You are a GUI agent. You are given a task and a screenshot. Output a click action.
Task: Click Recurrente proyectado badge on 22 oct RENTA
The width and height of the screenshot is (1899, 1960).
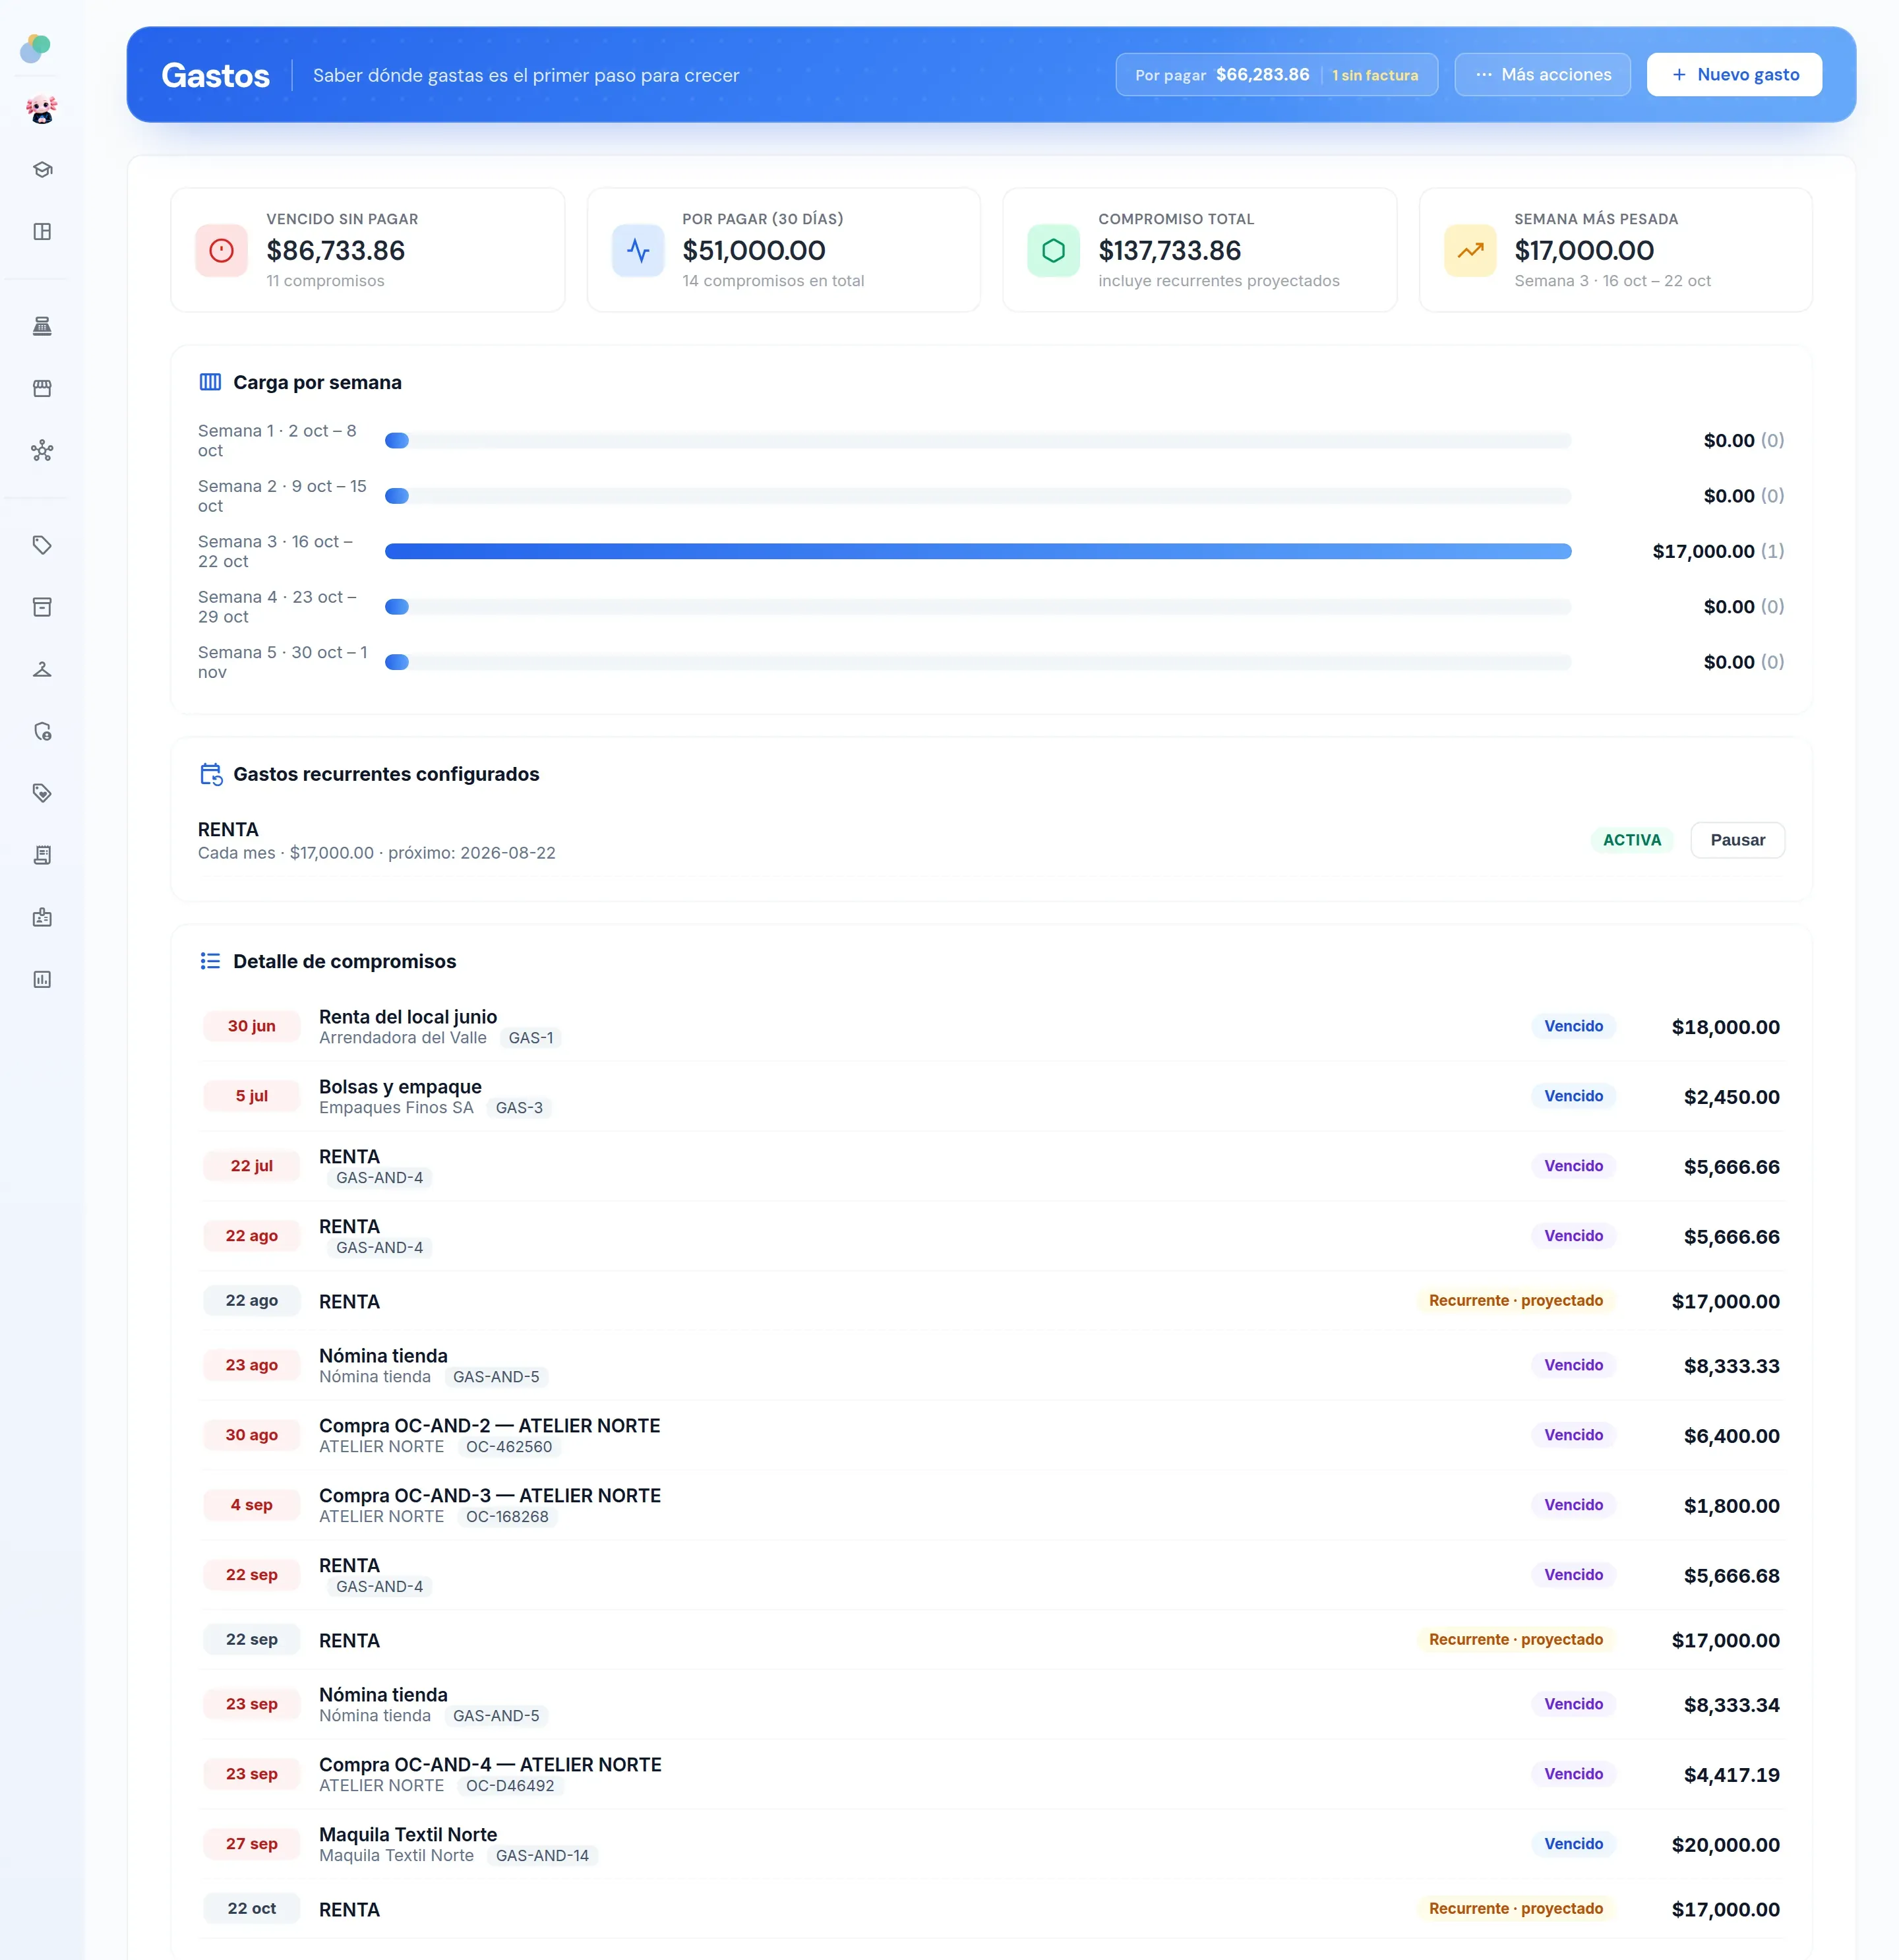(1515, 1909)
